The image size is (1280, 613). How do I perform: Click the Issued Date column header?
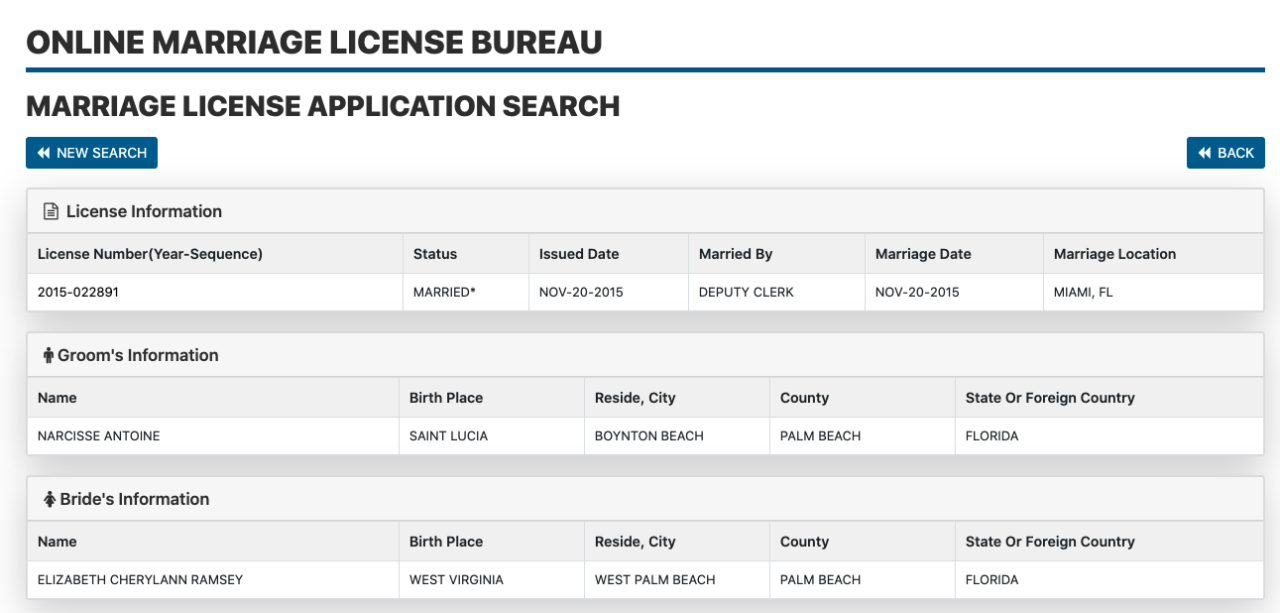(x=579, y=253)
